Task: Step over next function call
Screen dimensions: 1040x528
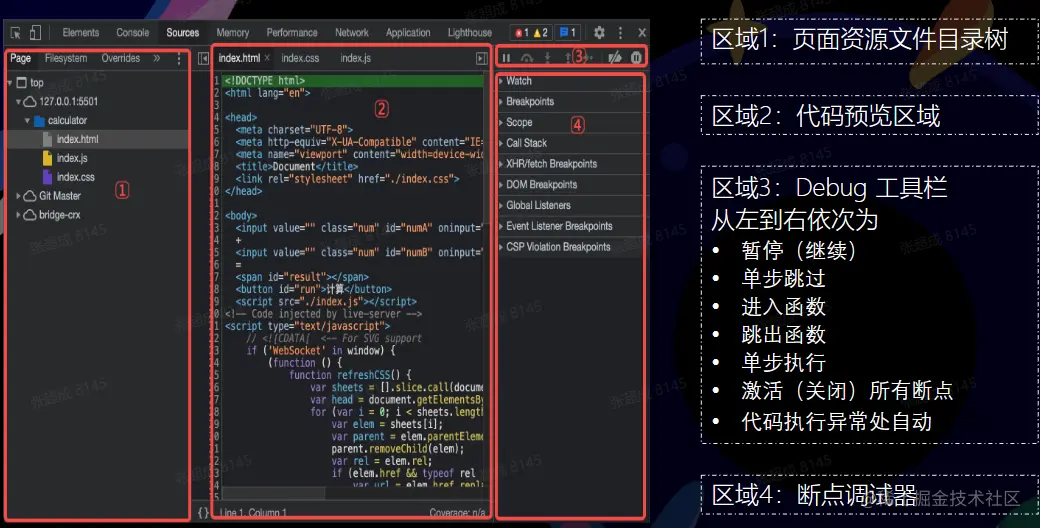Action: 527,58
